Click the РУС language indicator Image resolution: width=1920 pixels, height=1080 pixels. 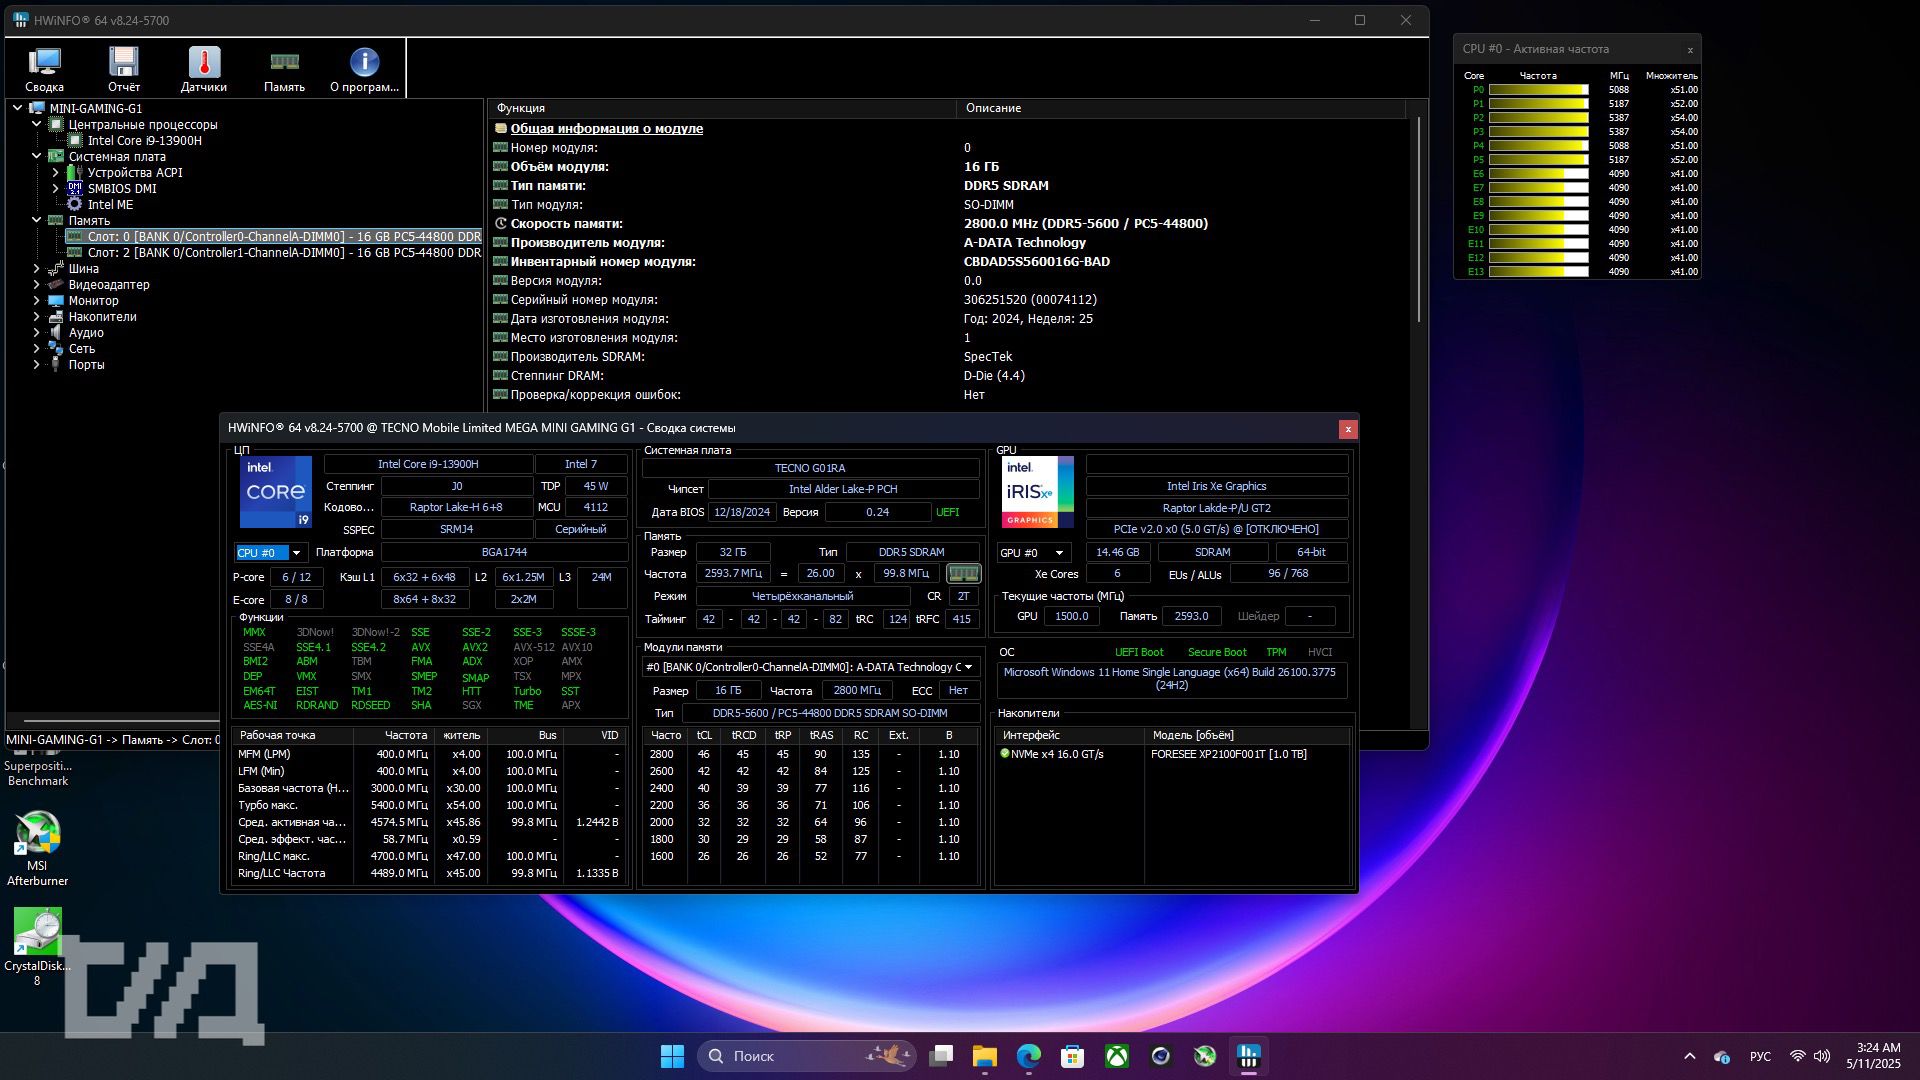pos(1761,1056)
